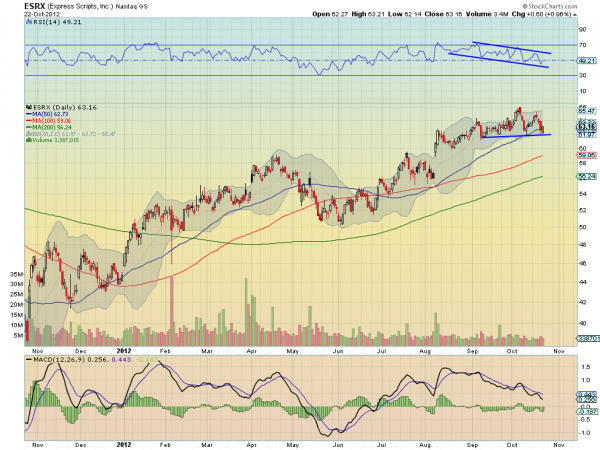Click the red 59.06 MA(100) price tag

pos(585,155)
